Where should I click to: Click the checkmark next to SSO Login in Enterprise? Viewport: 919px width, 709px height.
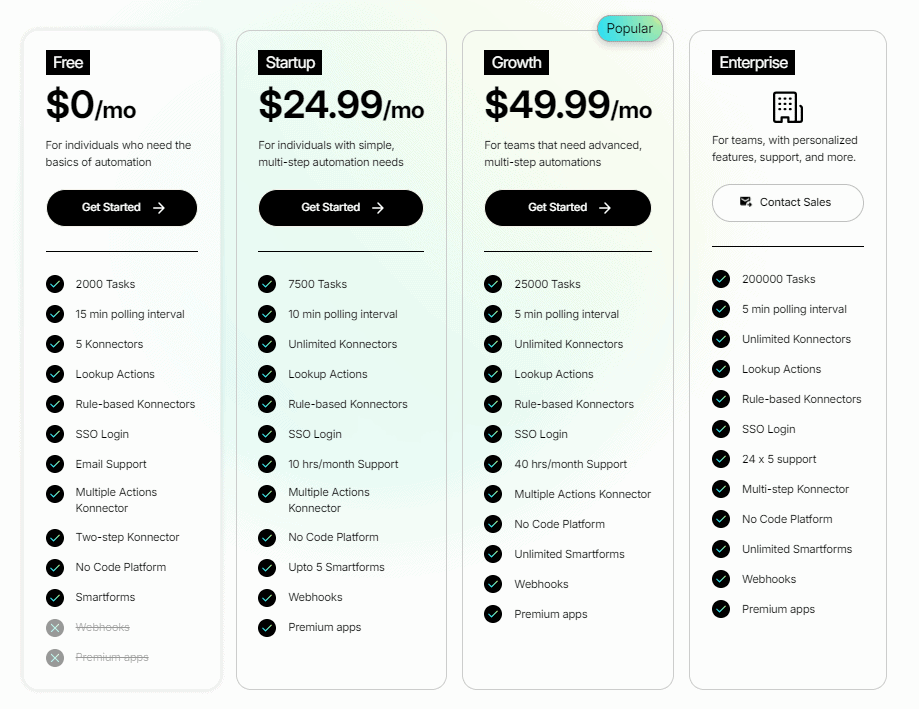tap(721, 429)
